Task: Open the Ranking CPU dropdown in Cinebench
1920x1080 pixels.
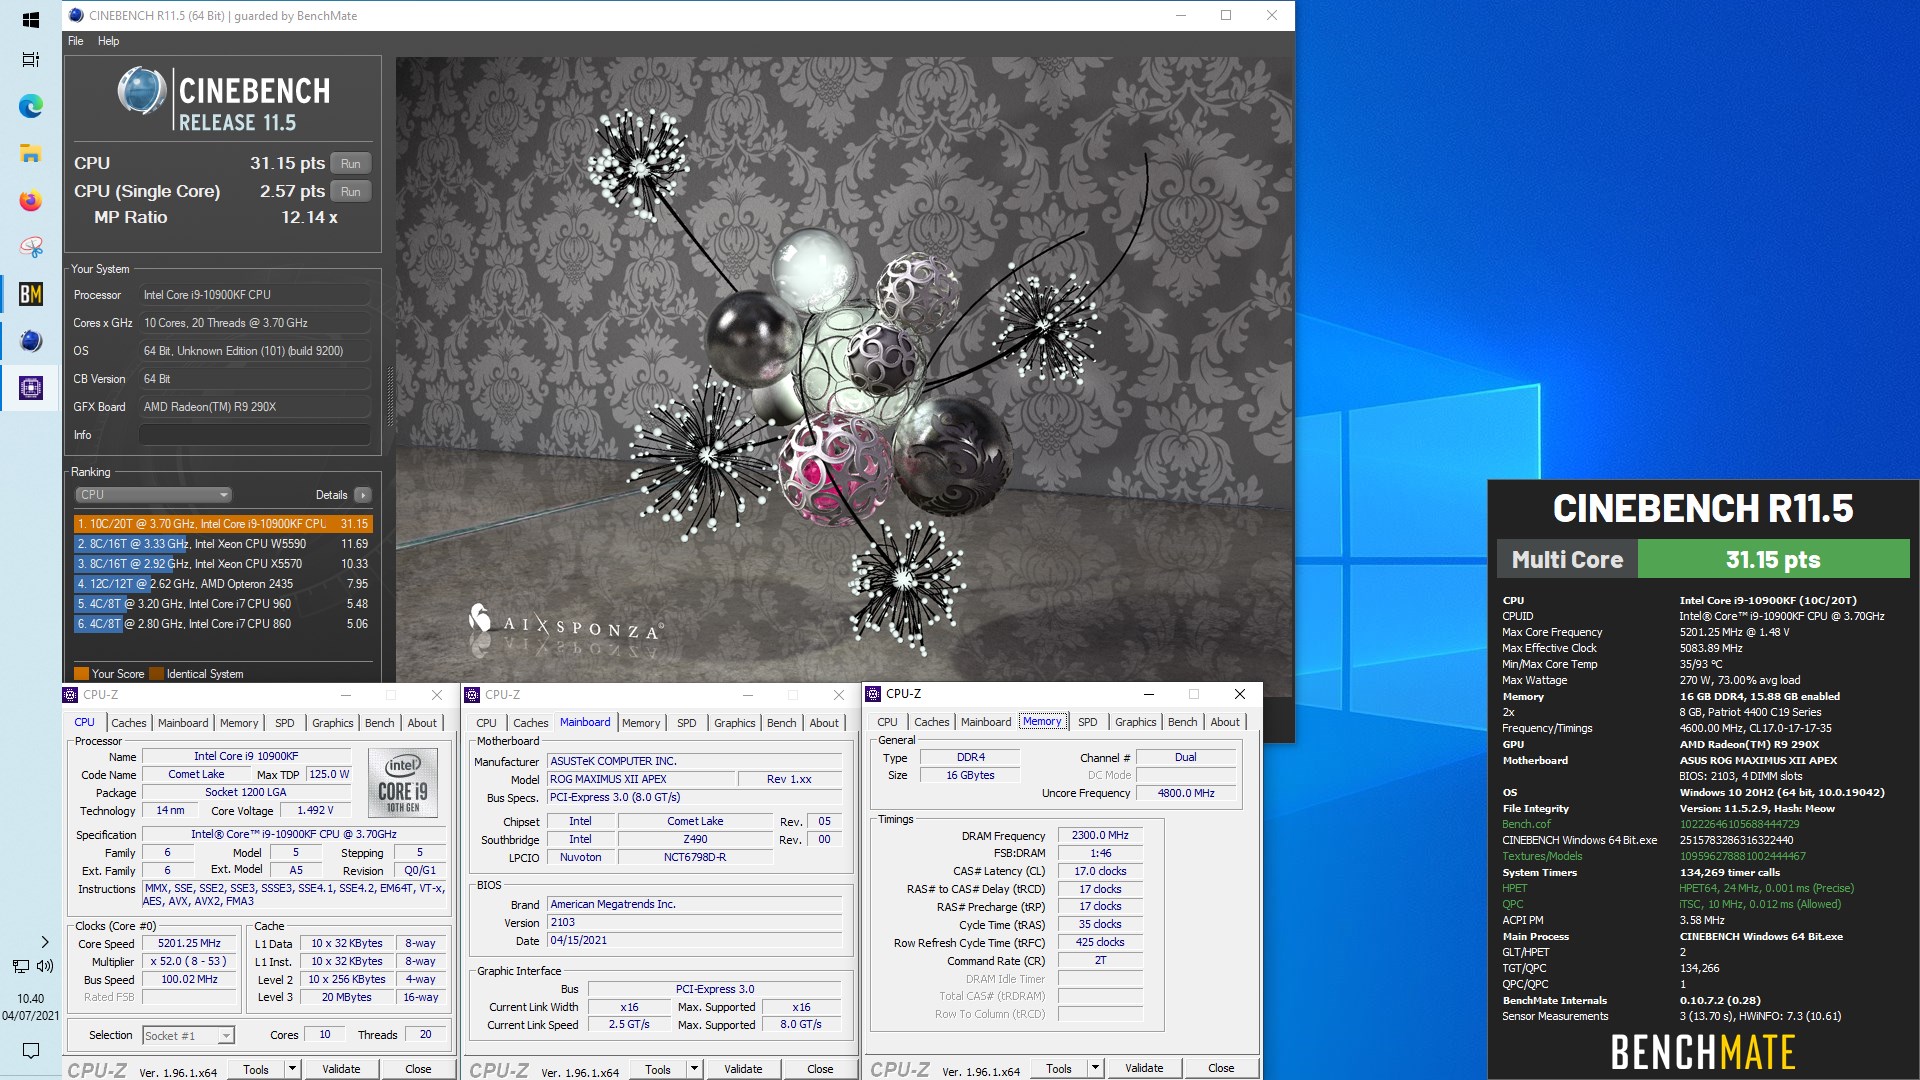Action: [153, 495]
